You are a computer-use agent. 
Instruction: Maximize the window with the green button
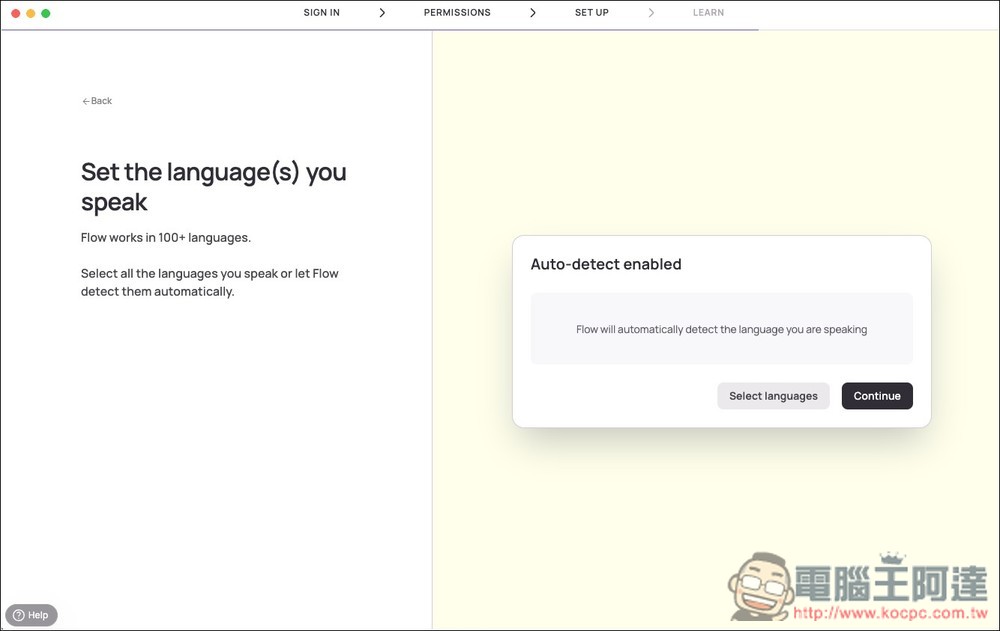pyautogui.click(x=46, y=13)
